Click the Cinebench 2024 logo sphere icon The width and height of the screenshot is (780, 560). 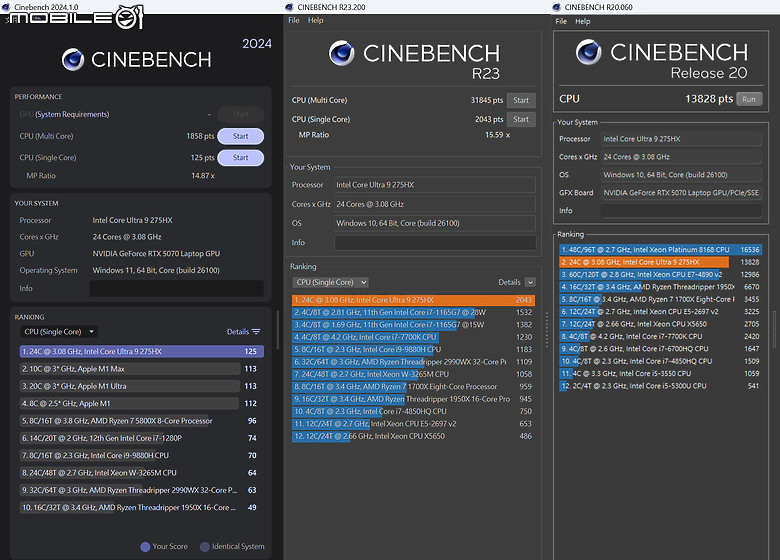[x=73, y=60]
